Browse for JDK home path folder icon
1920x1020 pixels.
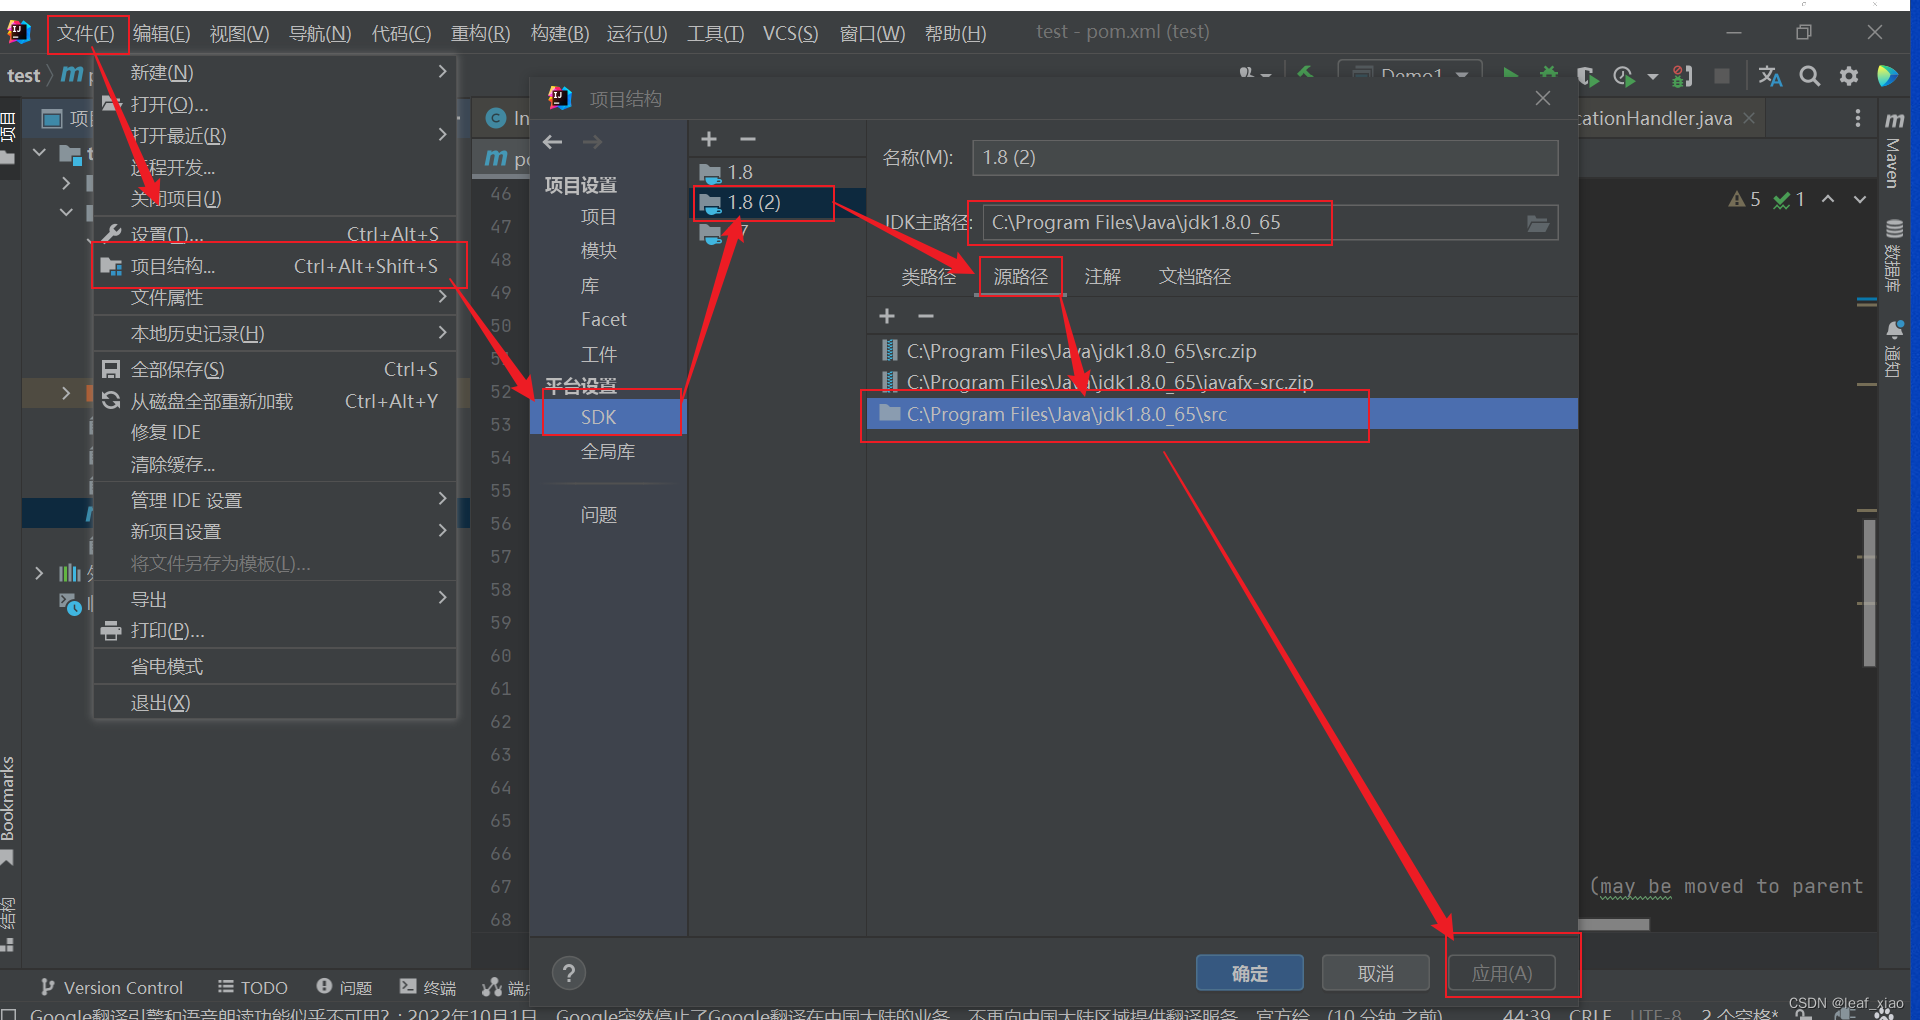(1538, 223)
